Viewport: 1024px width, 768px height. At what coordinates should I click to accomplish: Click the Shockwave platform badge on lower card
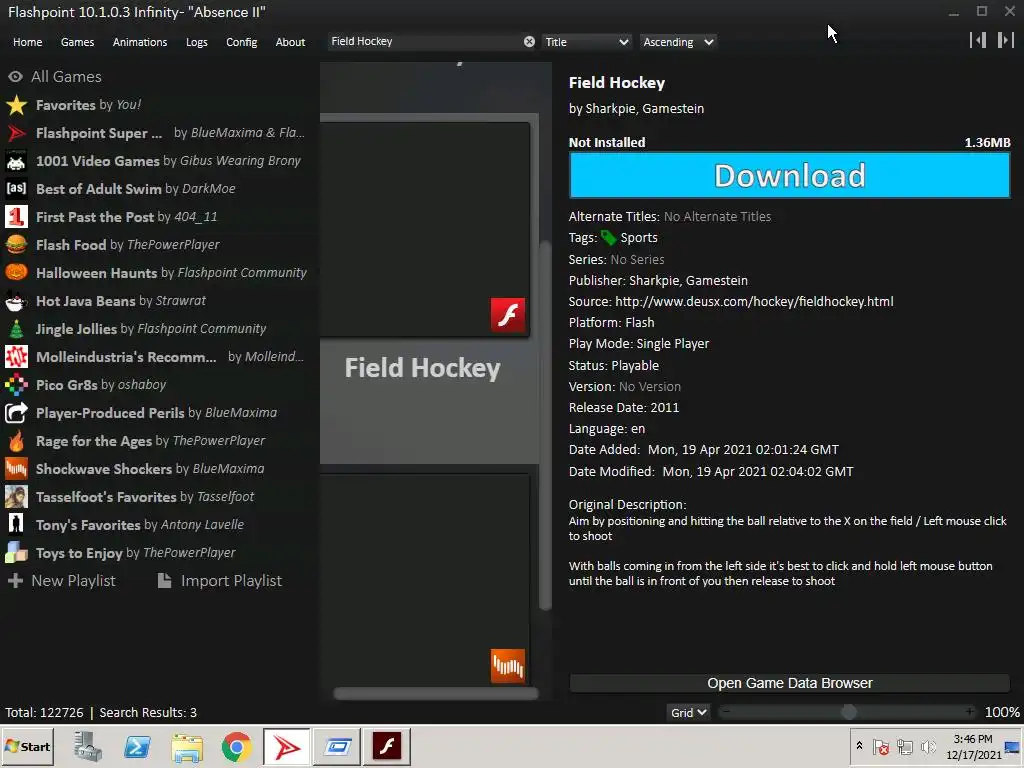[508, 665]
